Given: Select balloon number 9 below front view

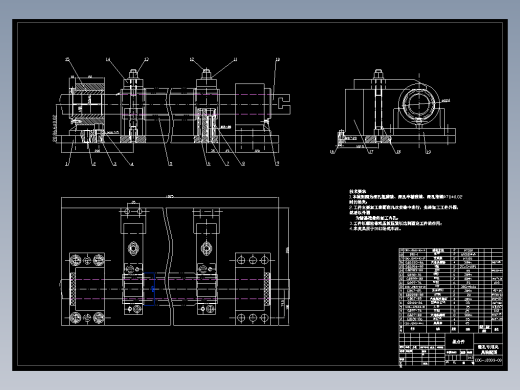Looking at the screenshot, I should click(277, 163).
